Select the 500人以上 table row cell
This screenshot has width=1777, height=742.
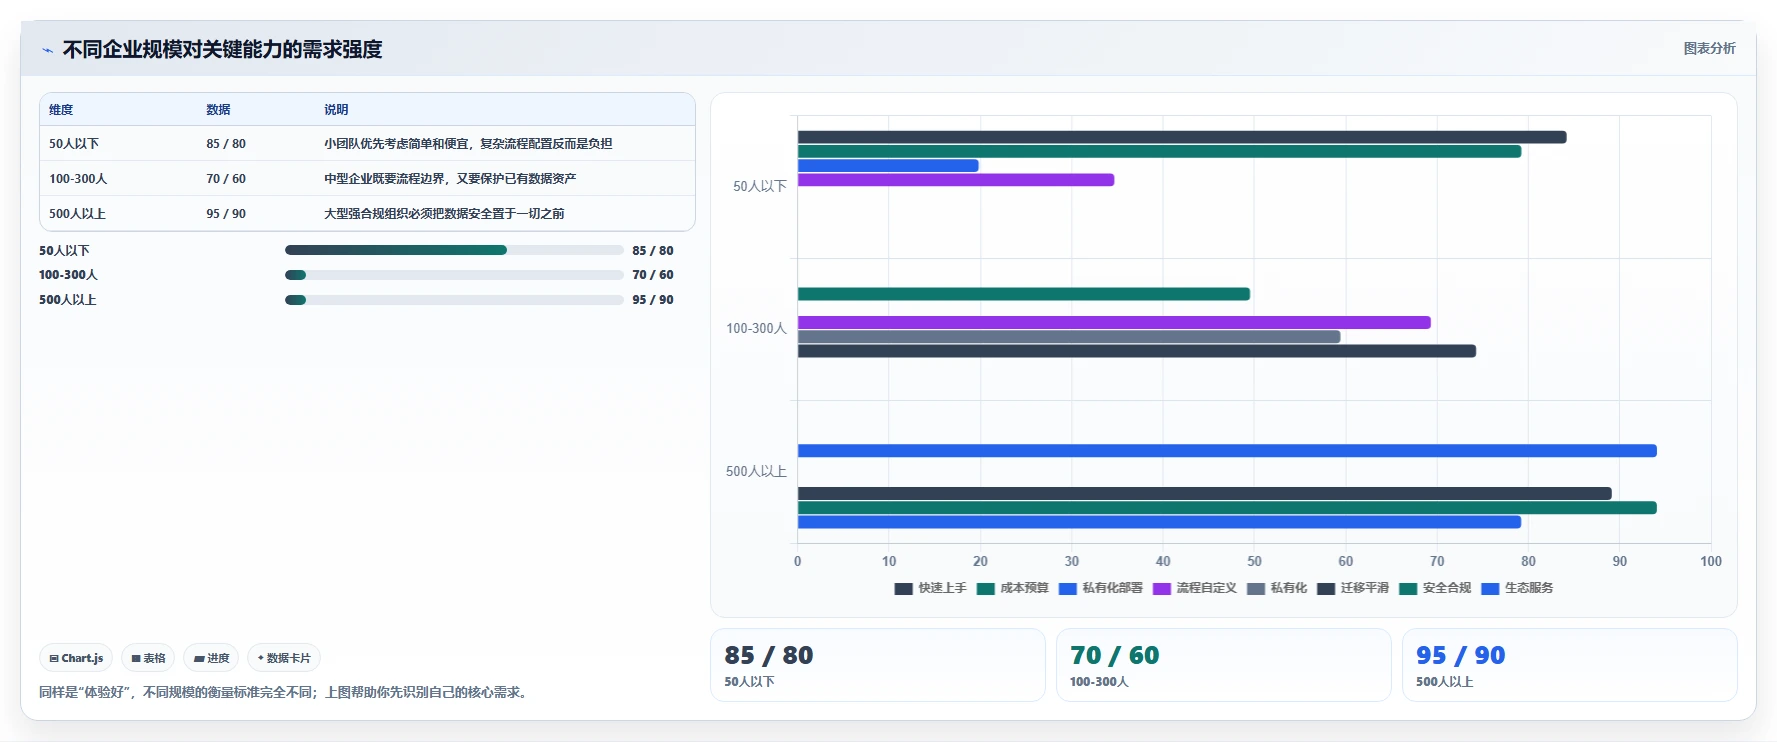click(x=77, y=214)
